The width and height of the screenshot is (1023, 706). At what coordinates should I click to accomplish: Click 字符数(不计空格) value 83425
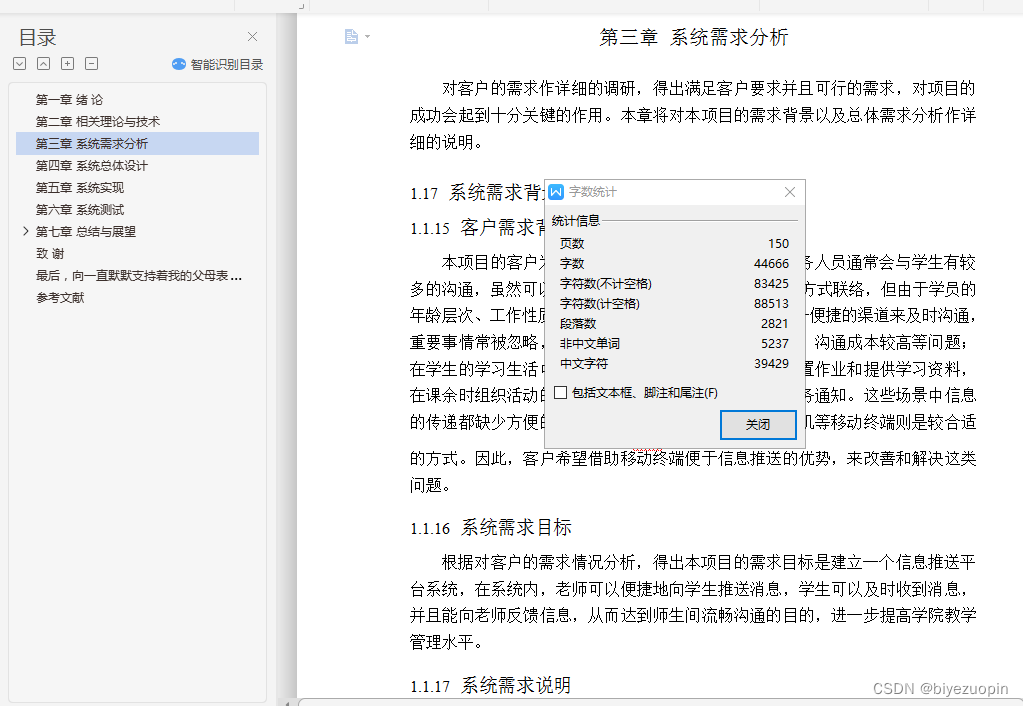click(x=771, y=284)
